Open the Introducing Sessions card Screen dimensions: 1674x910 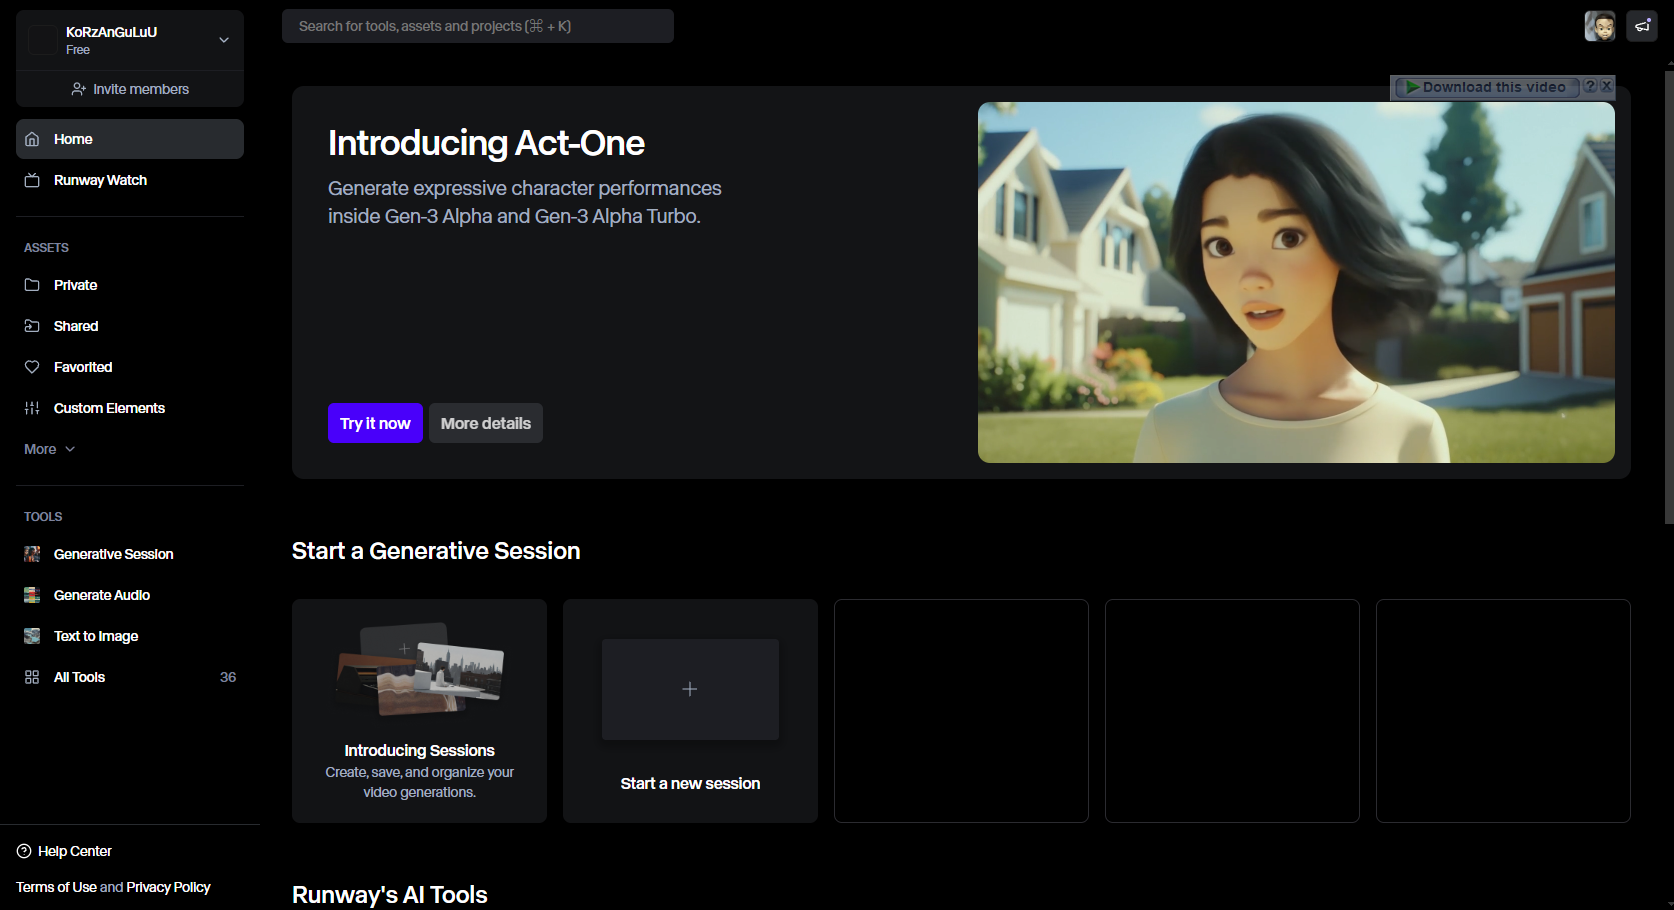coord(419,711)
